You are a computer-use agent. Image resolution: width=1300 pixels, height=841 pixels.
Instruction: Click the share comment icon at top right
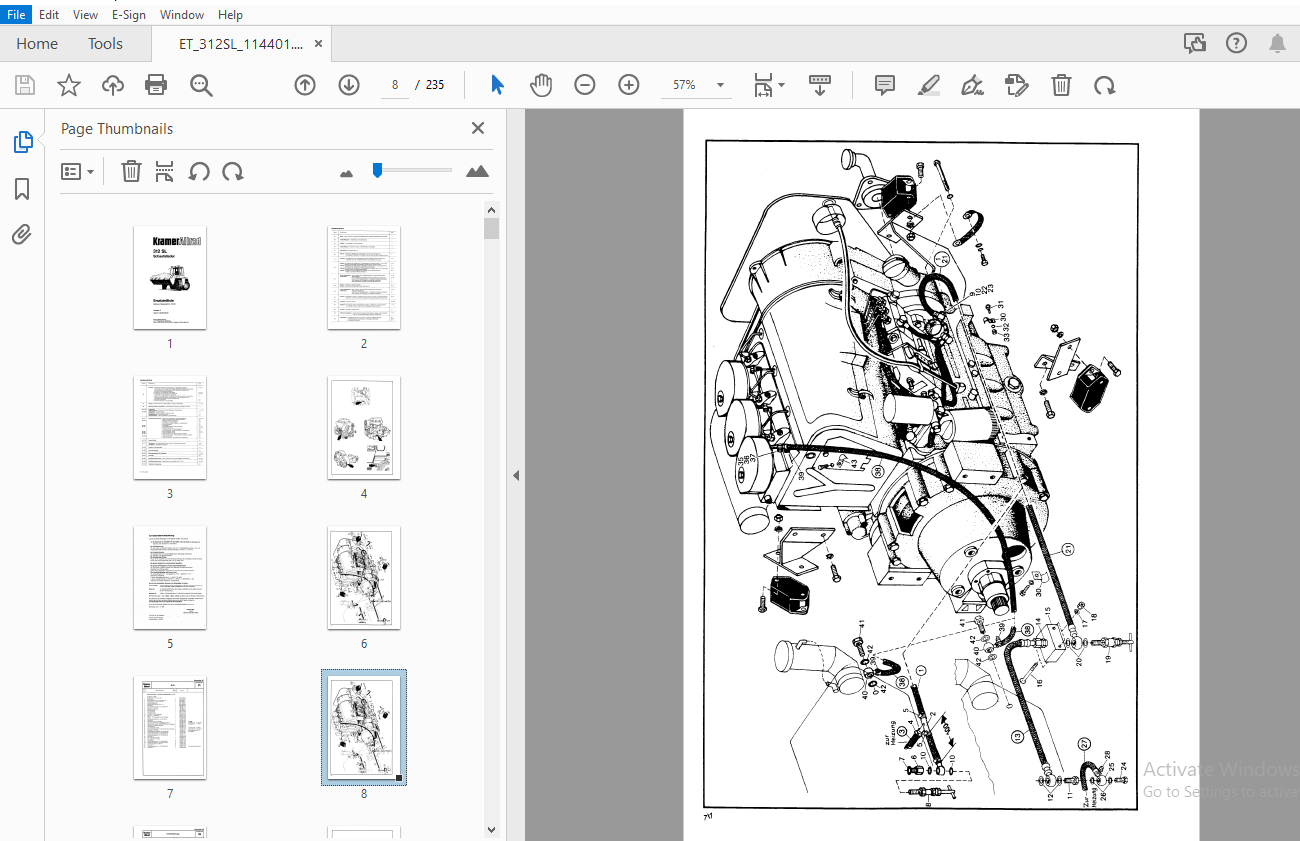pyautogui.click(x=1194, y=43)
